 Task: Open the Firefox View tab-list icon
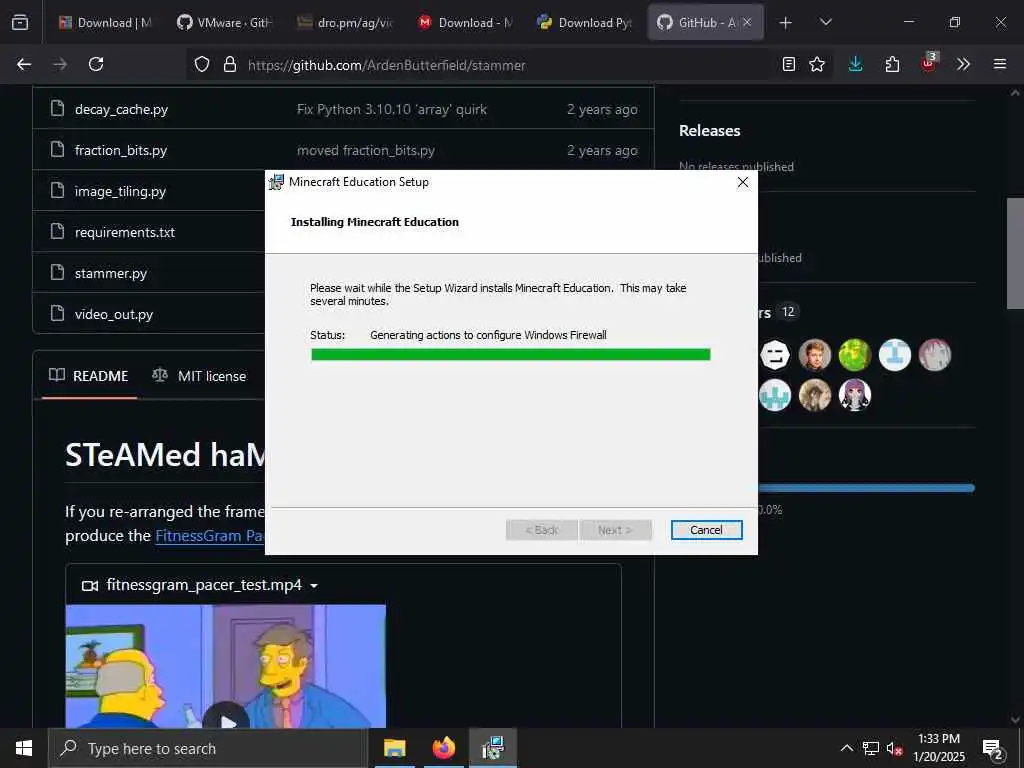[20, 22]
